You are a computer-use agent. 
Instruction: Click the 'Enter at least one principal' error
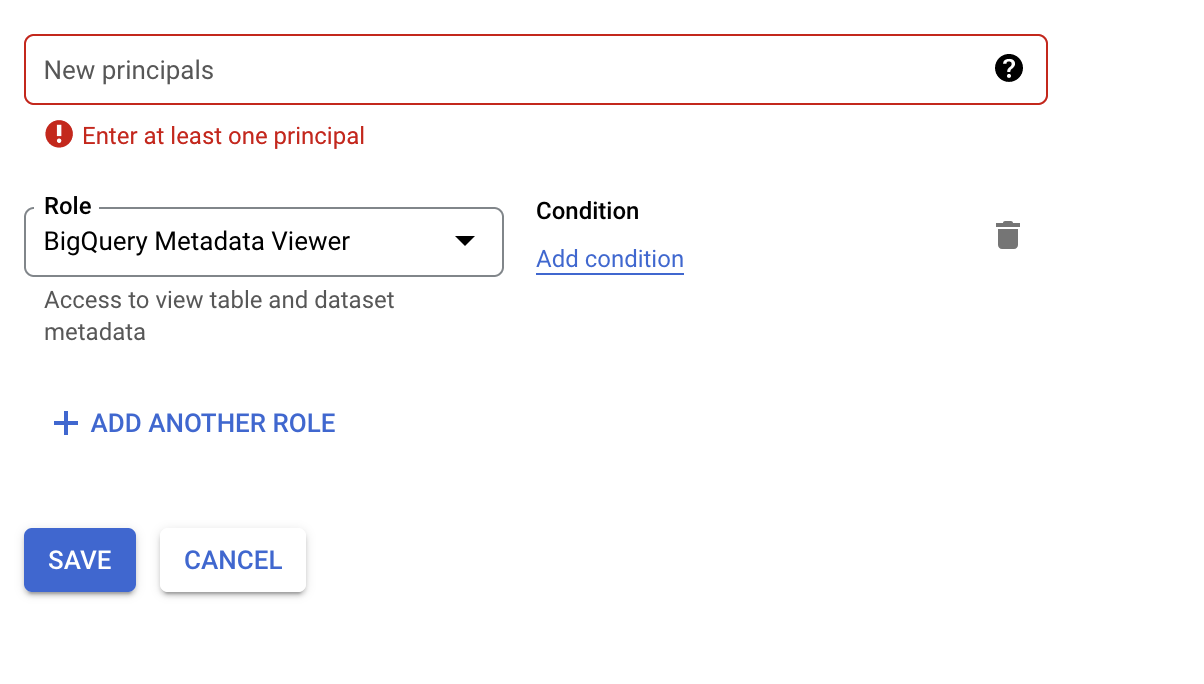coord(223,135)
